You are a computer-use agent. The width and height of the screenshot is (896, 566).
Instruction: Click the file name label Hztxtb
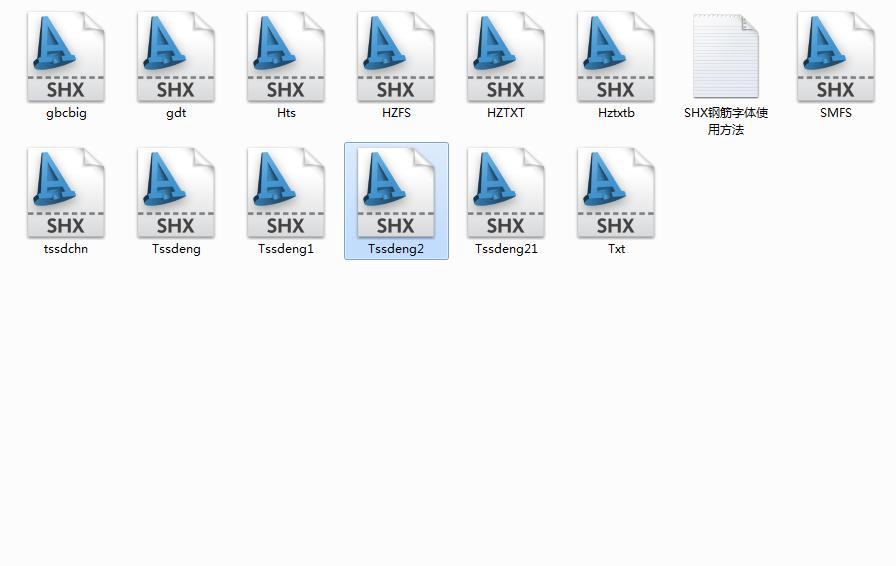[x=616, y=113]
